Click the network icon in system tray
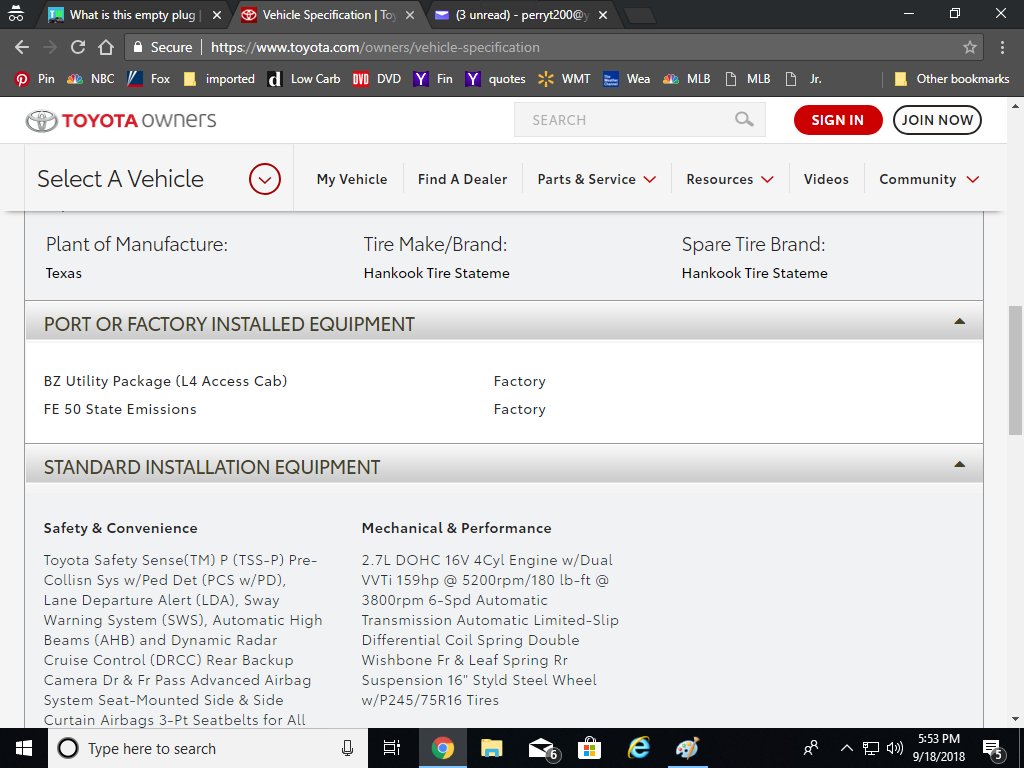 tap(871, 748)
